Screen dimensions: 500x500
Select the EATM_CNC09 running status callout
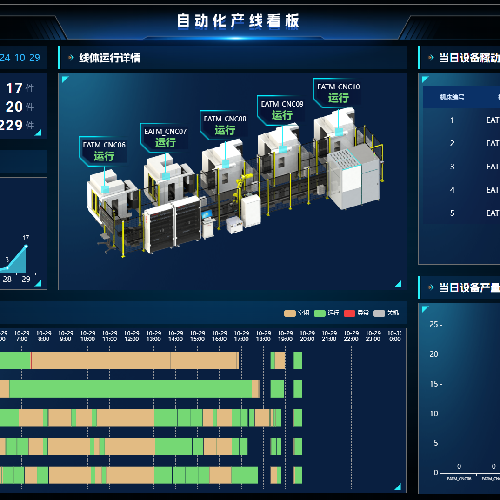281,110
